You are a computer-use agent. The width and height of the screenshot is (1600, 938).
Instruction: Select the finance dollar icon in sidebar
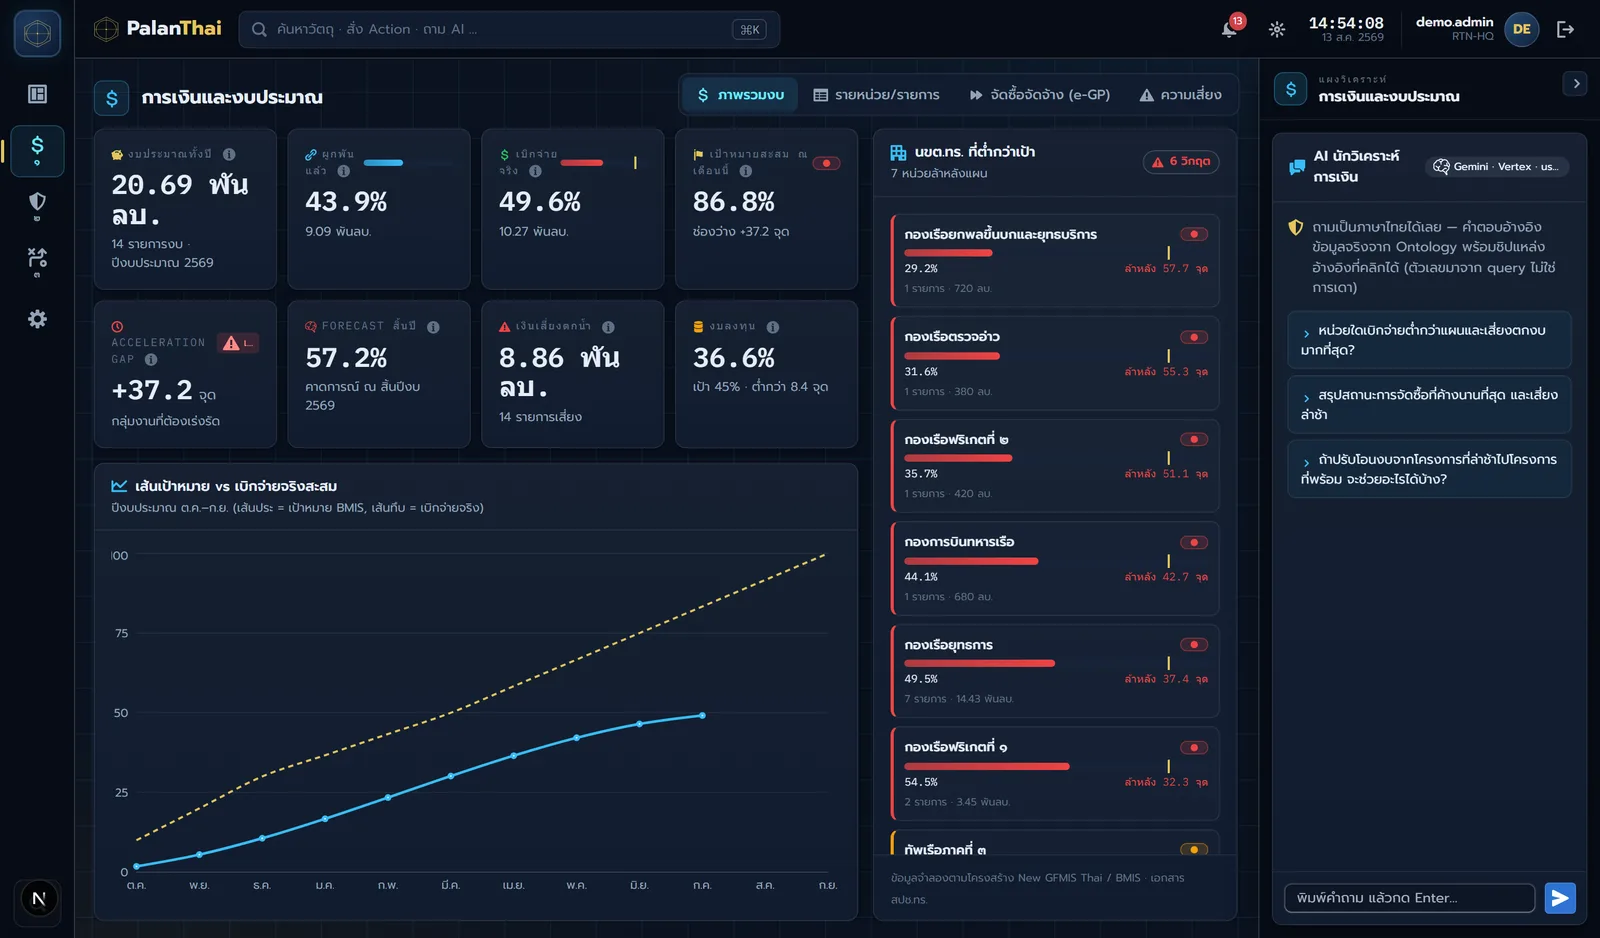click(37, 150)
